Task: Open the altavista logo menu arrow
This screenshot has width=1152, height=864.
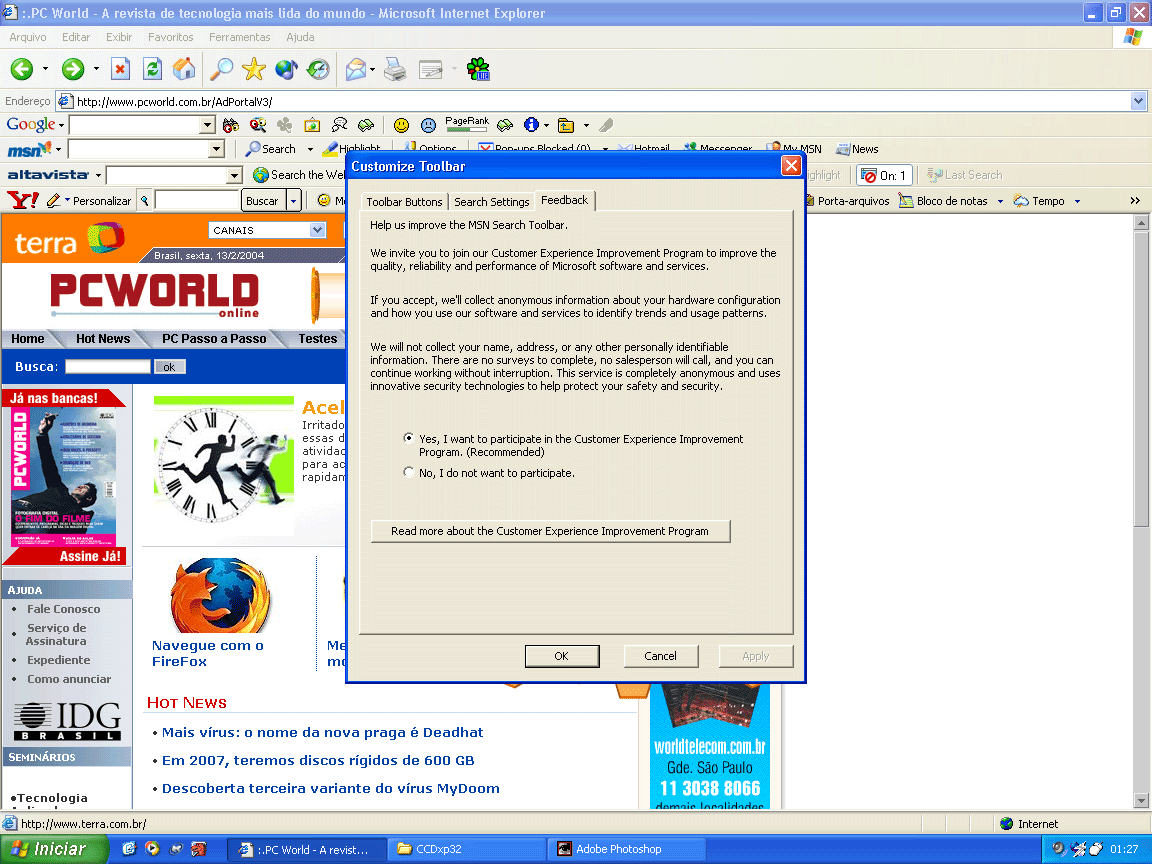Action: (98, 176)
